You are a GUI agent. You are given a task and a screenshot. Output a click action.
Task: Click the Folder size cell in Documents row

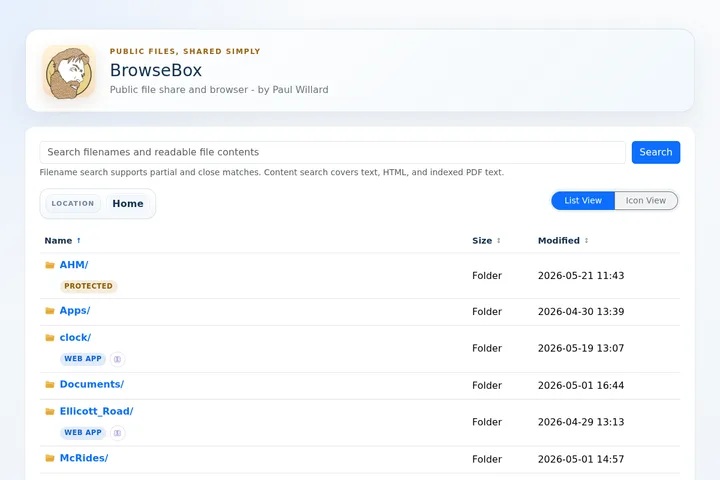487,385
